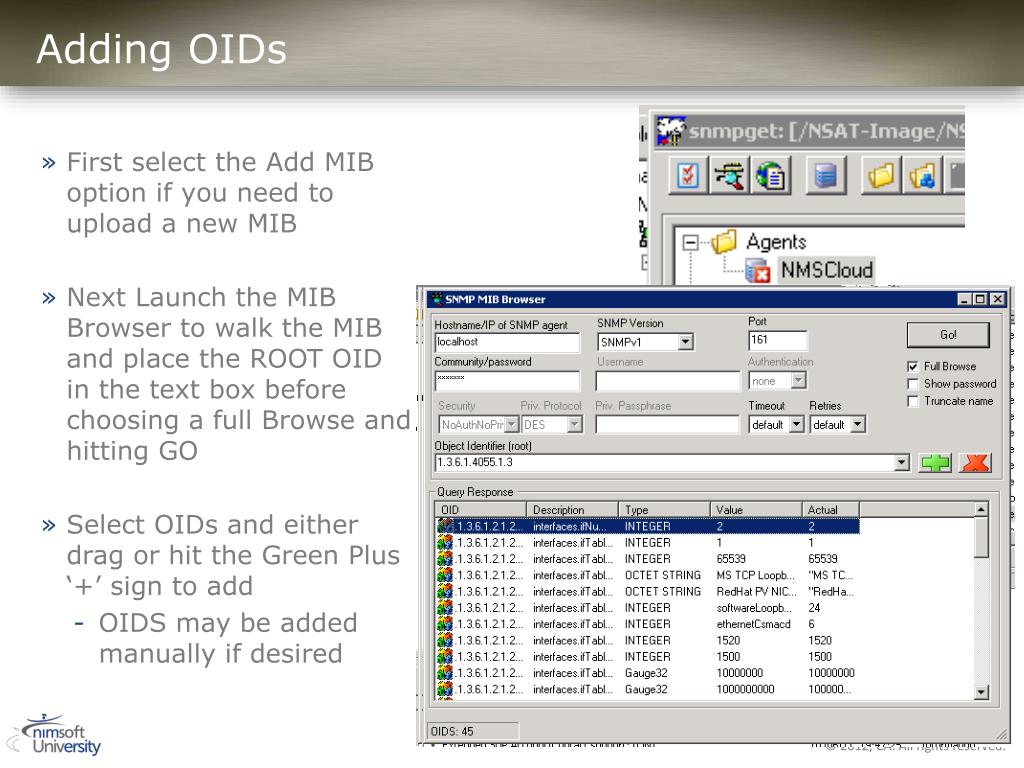Open the SNMP Version dropdown
The width and height of the screenshot is (1024, 768).
685,342
